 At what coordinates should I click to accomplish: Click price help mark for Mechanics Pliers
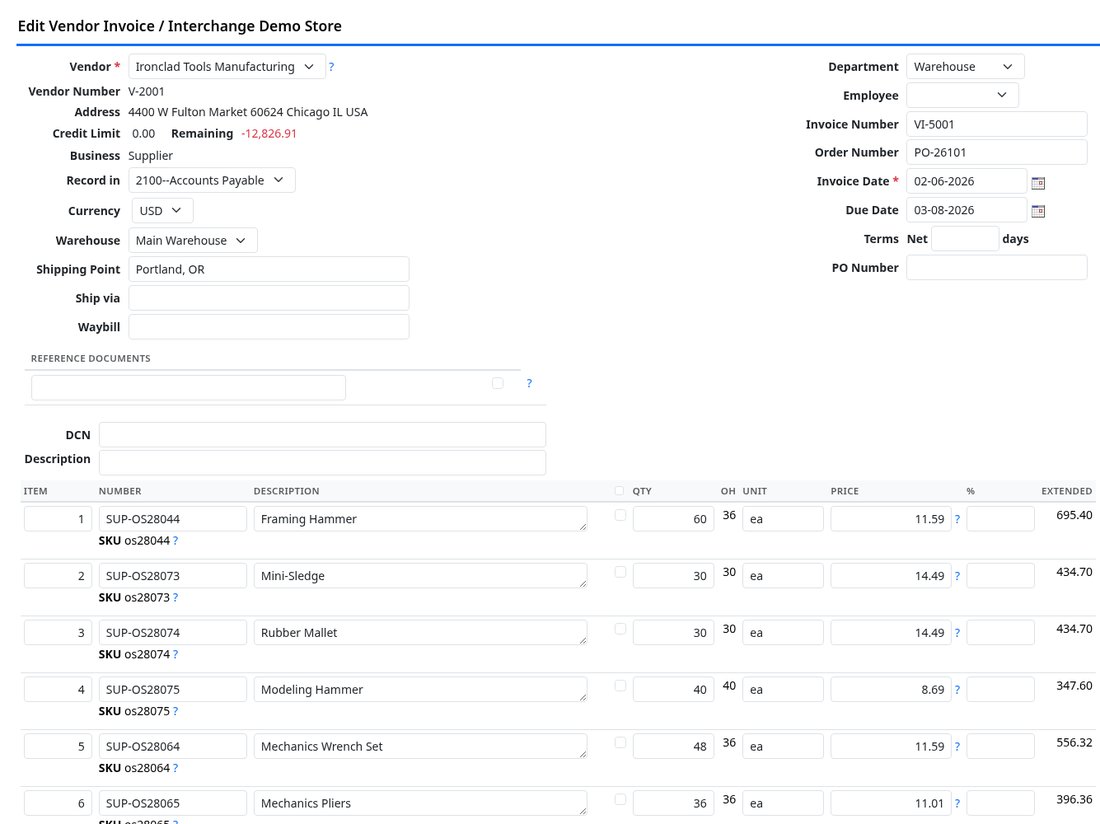click(957, 803)
